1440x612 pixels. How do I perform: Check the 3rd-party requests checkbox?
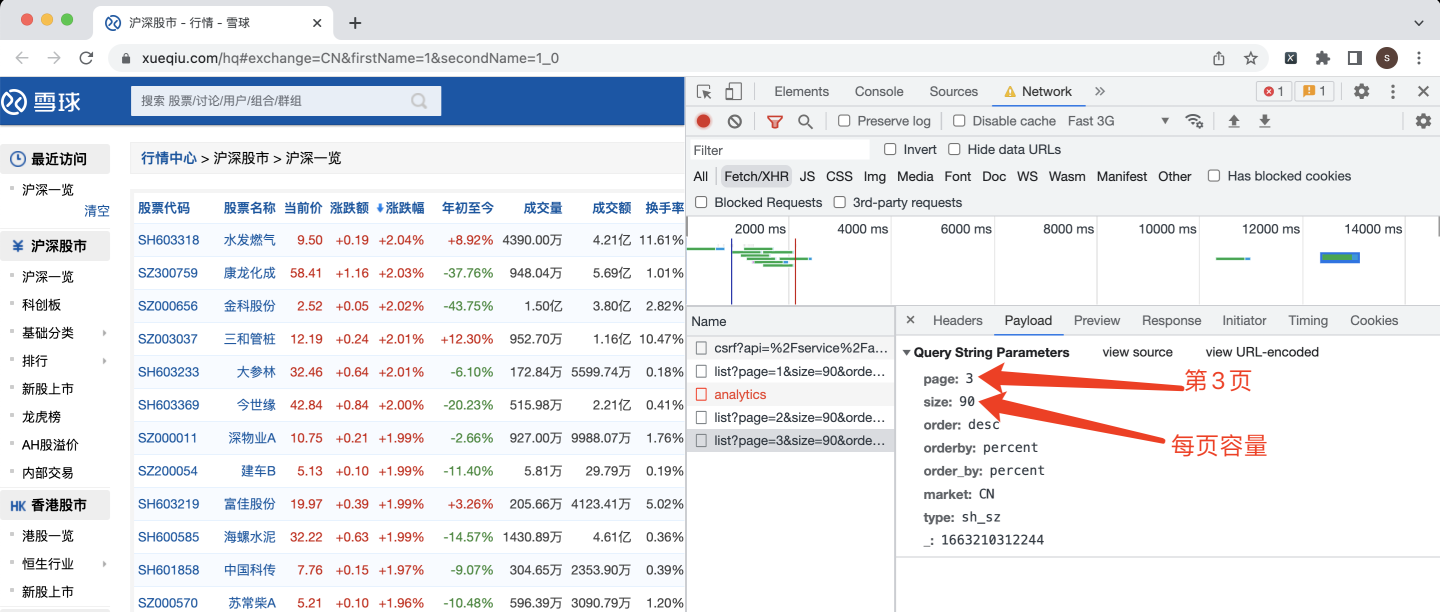tap(839, 202)
